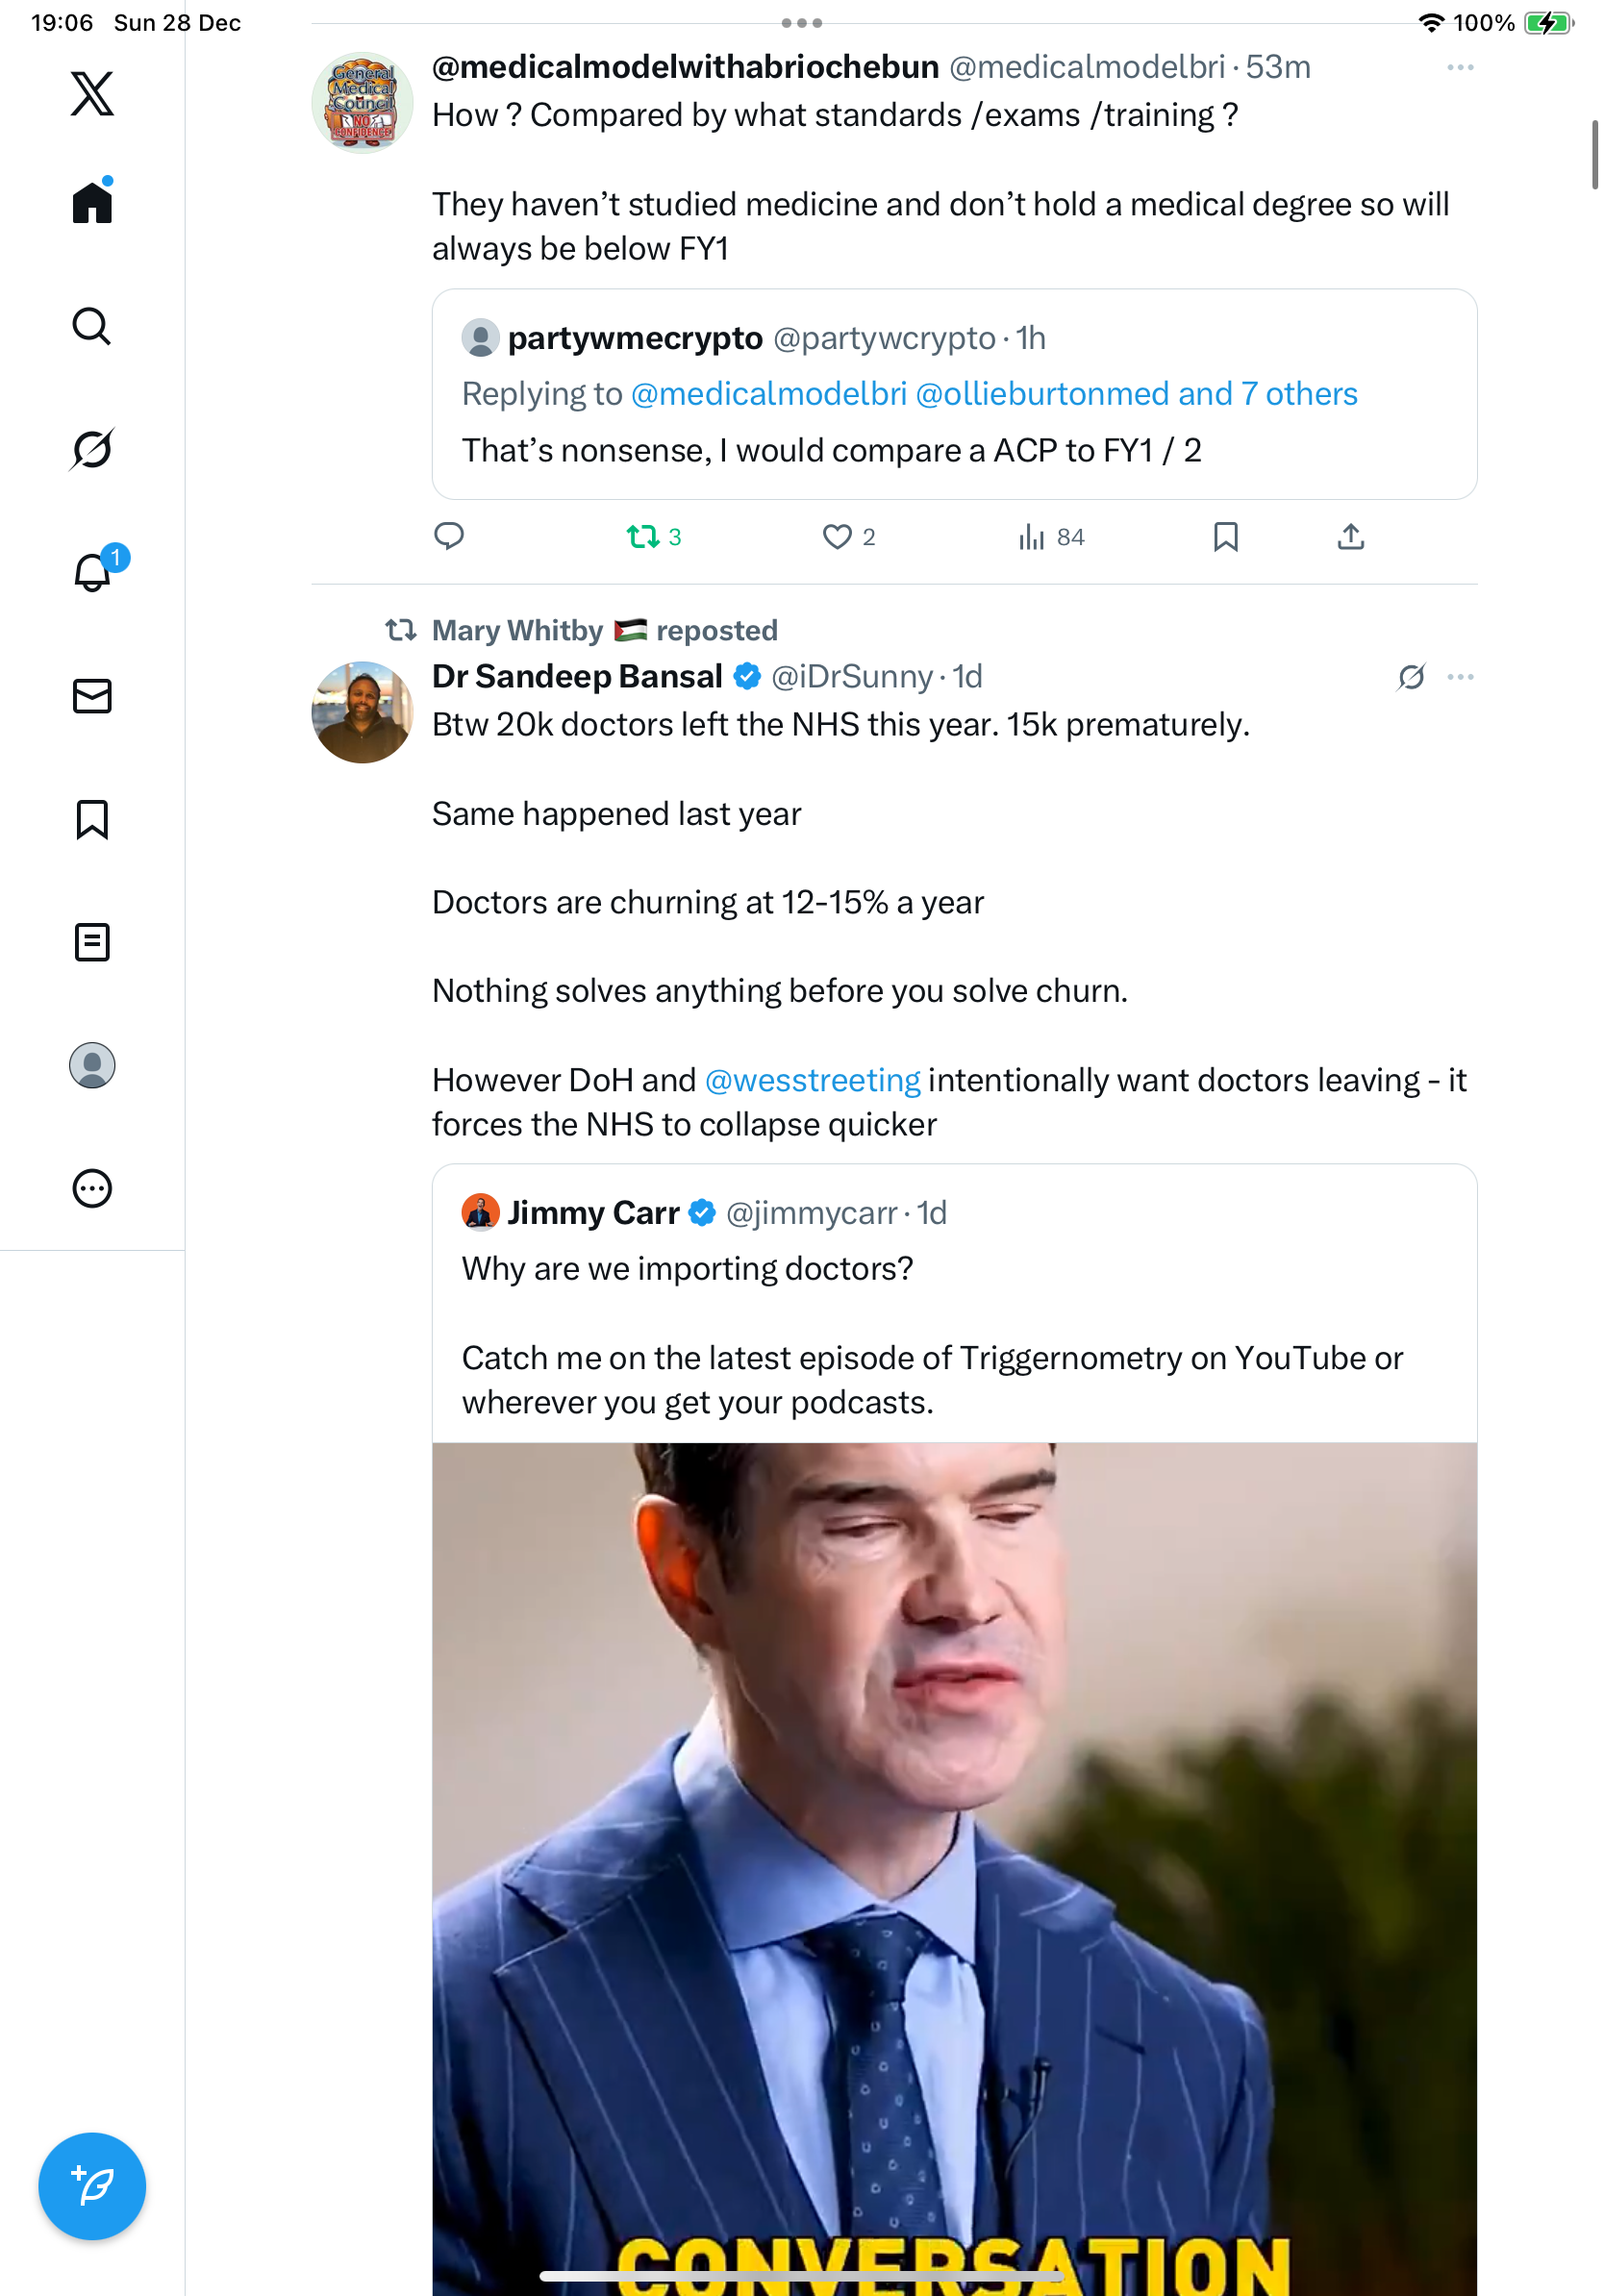Open Messages envelope icon

(x=92, y=696)
